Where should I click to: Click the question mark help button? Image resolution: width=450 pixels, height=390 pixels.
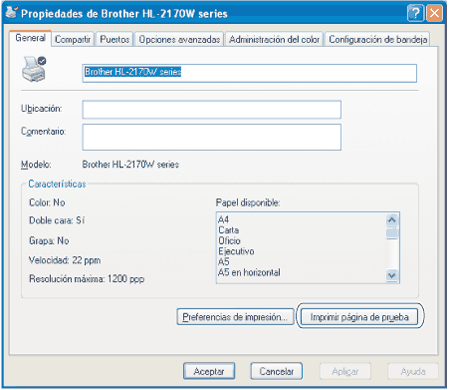[415, 14]
